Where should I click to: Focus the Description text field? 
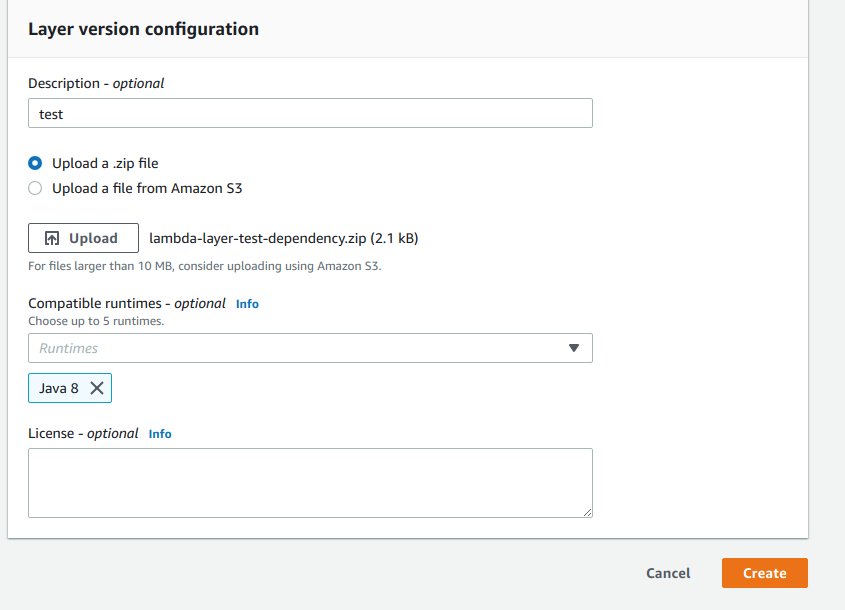(x=310, y=114)
